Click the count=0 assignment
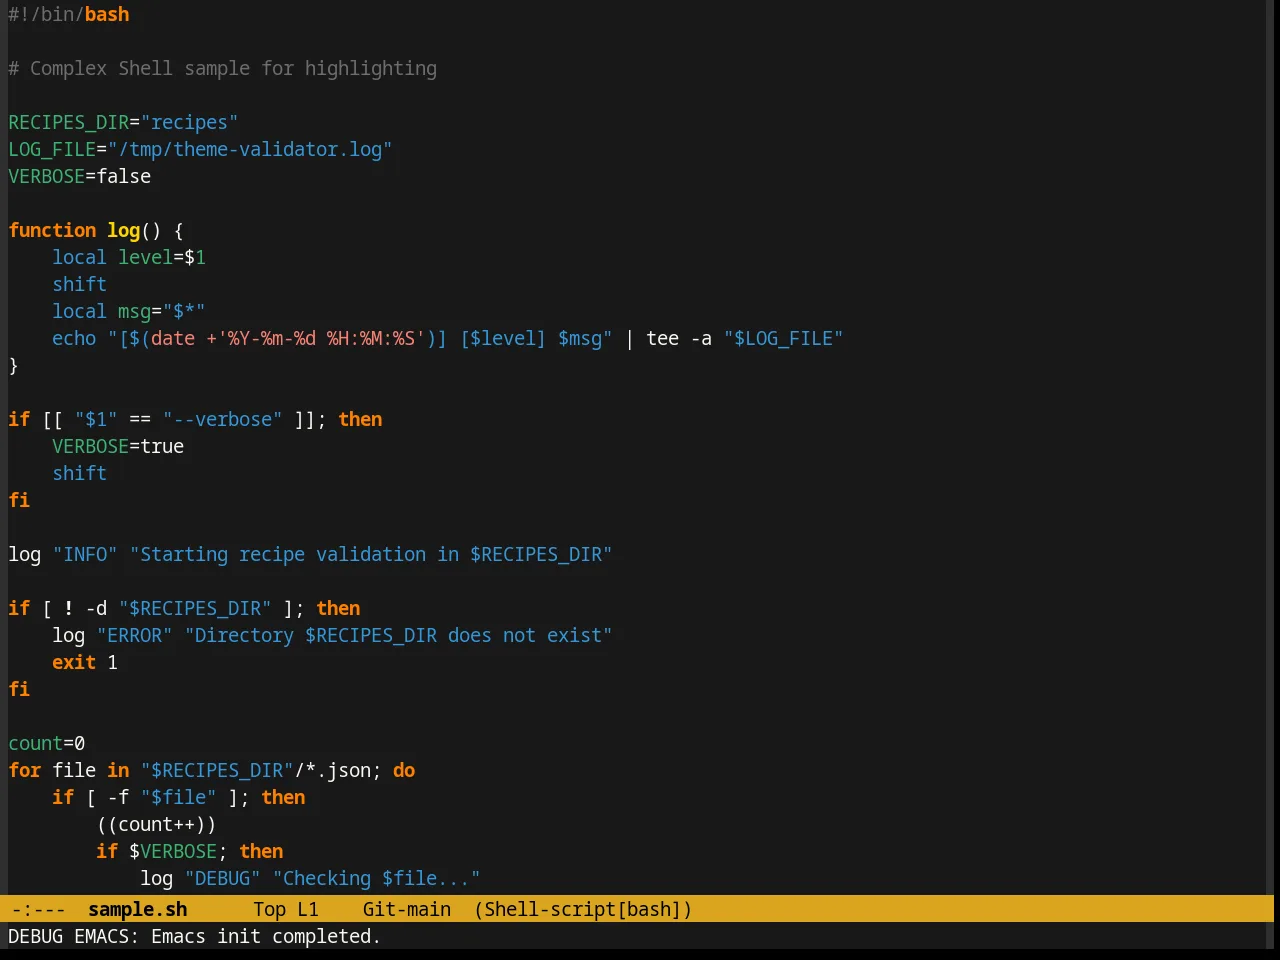 point(47,743)
